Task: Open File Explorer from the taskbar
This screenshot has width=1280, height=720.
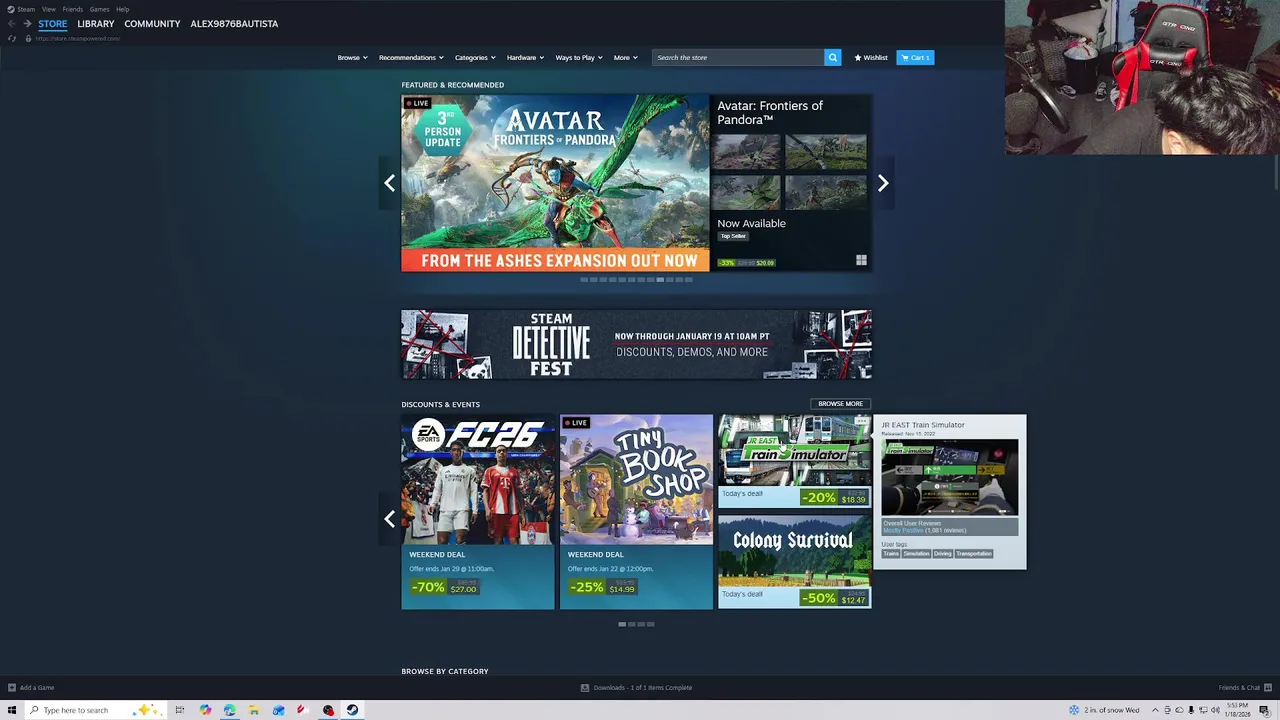Action: [254, 710]
